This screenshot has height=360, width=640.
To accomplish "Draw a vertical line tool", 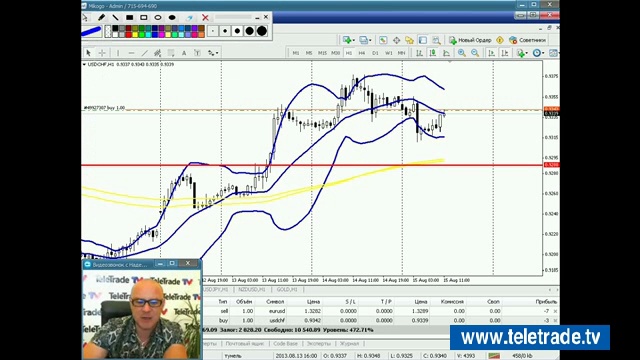I will pos(118,53).
